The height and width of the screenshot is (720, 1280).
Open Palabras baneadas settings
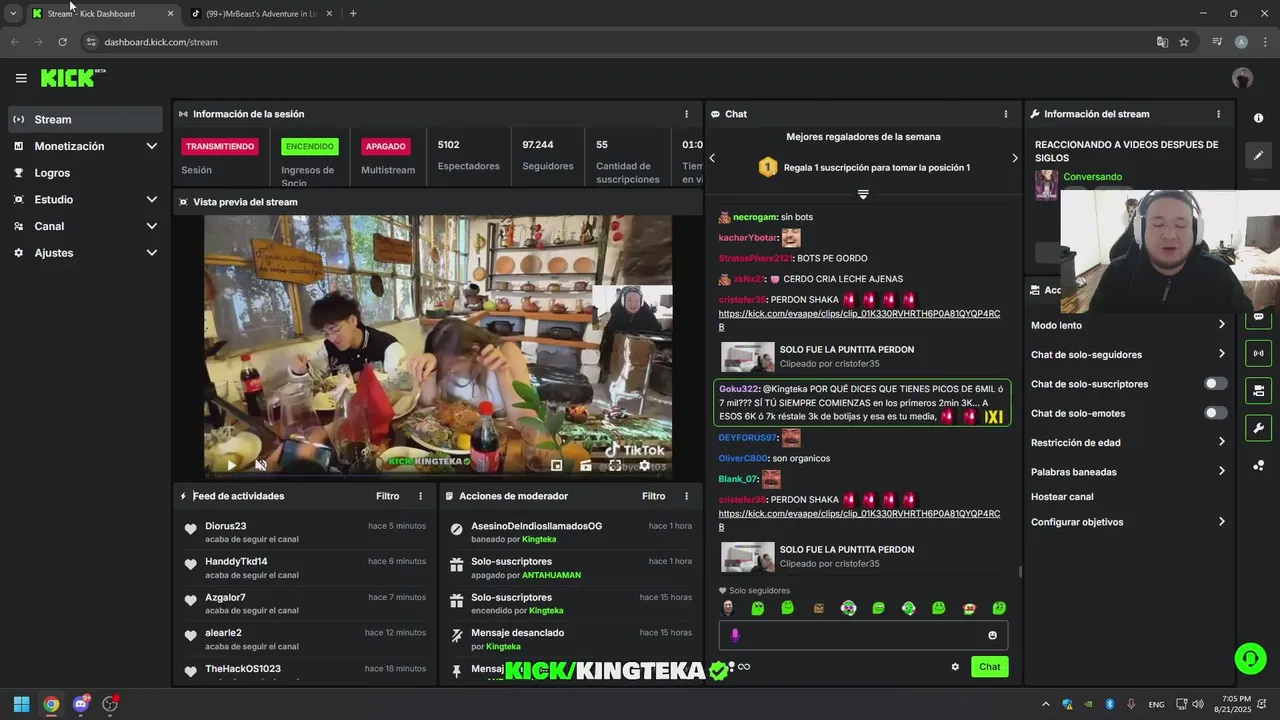1128,472
